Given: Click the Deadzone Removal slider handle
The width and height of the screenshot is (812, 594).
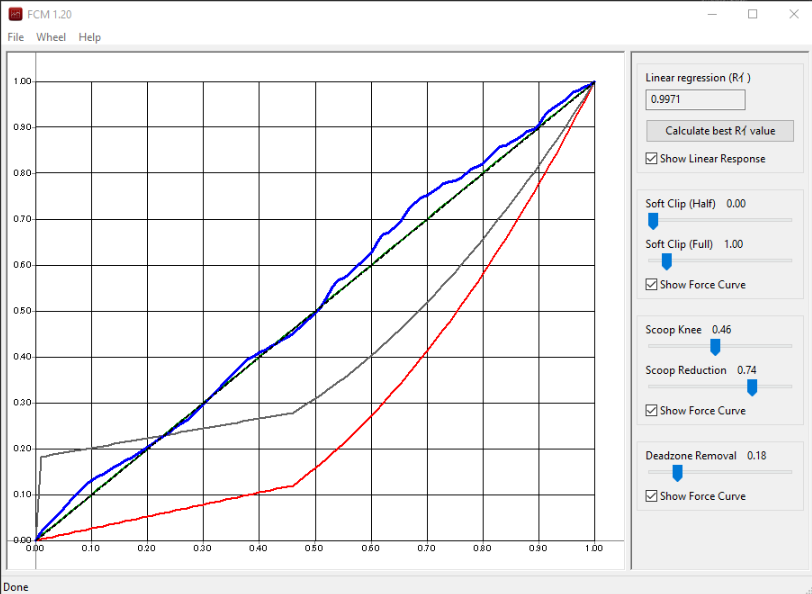Looking at the screenshot, I should click(x=677, y=472).
